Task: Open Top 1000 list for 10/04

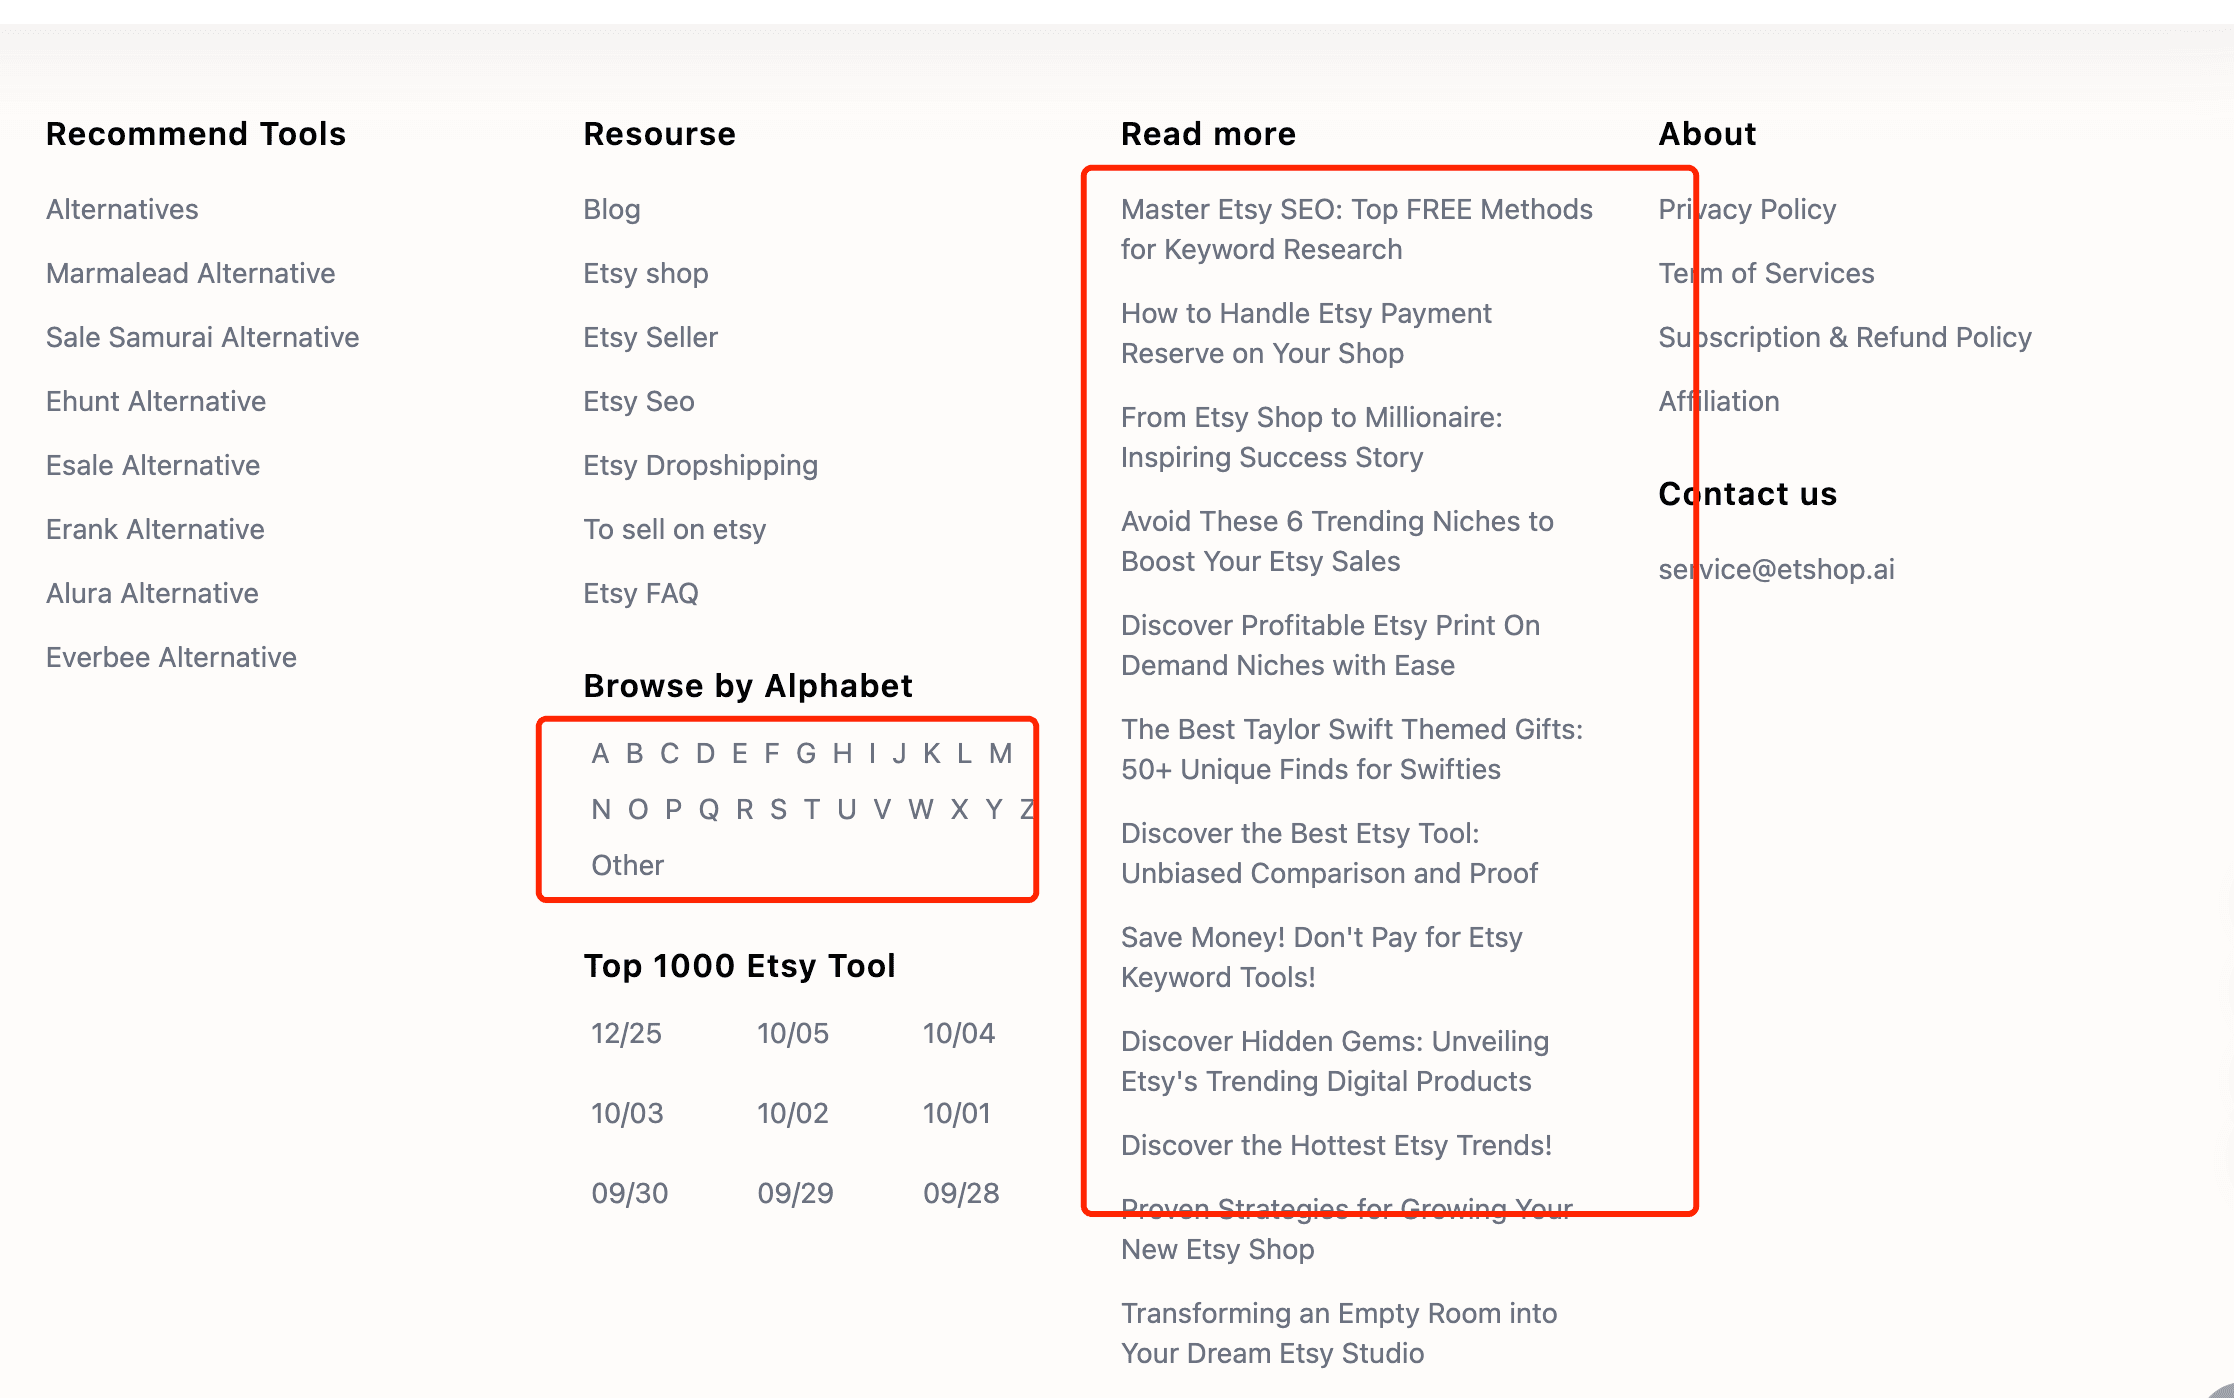Action: tap(959, 1033)
